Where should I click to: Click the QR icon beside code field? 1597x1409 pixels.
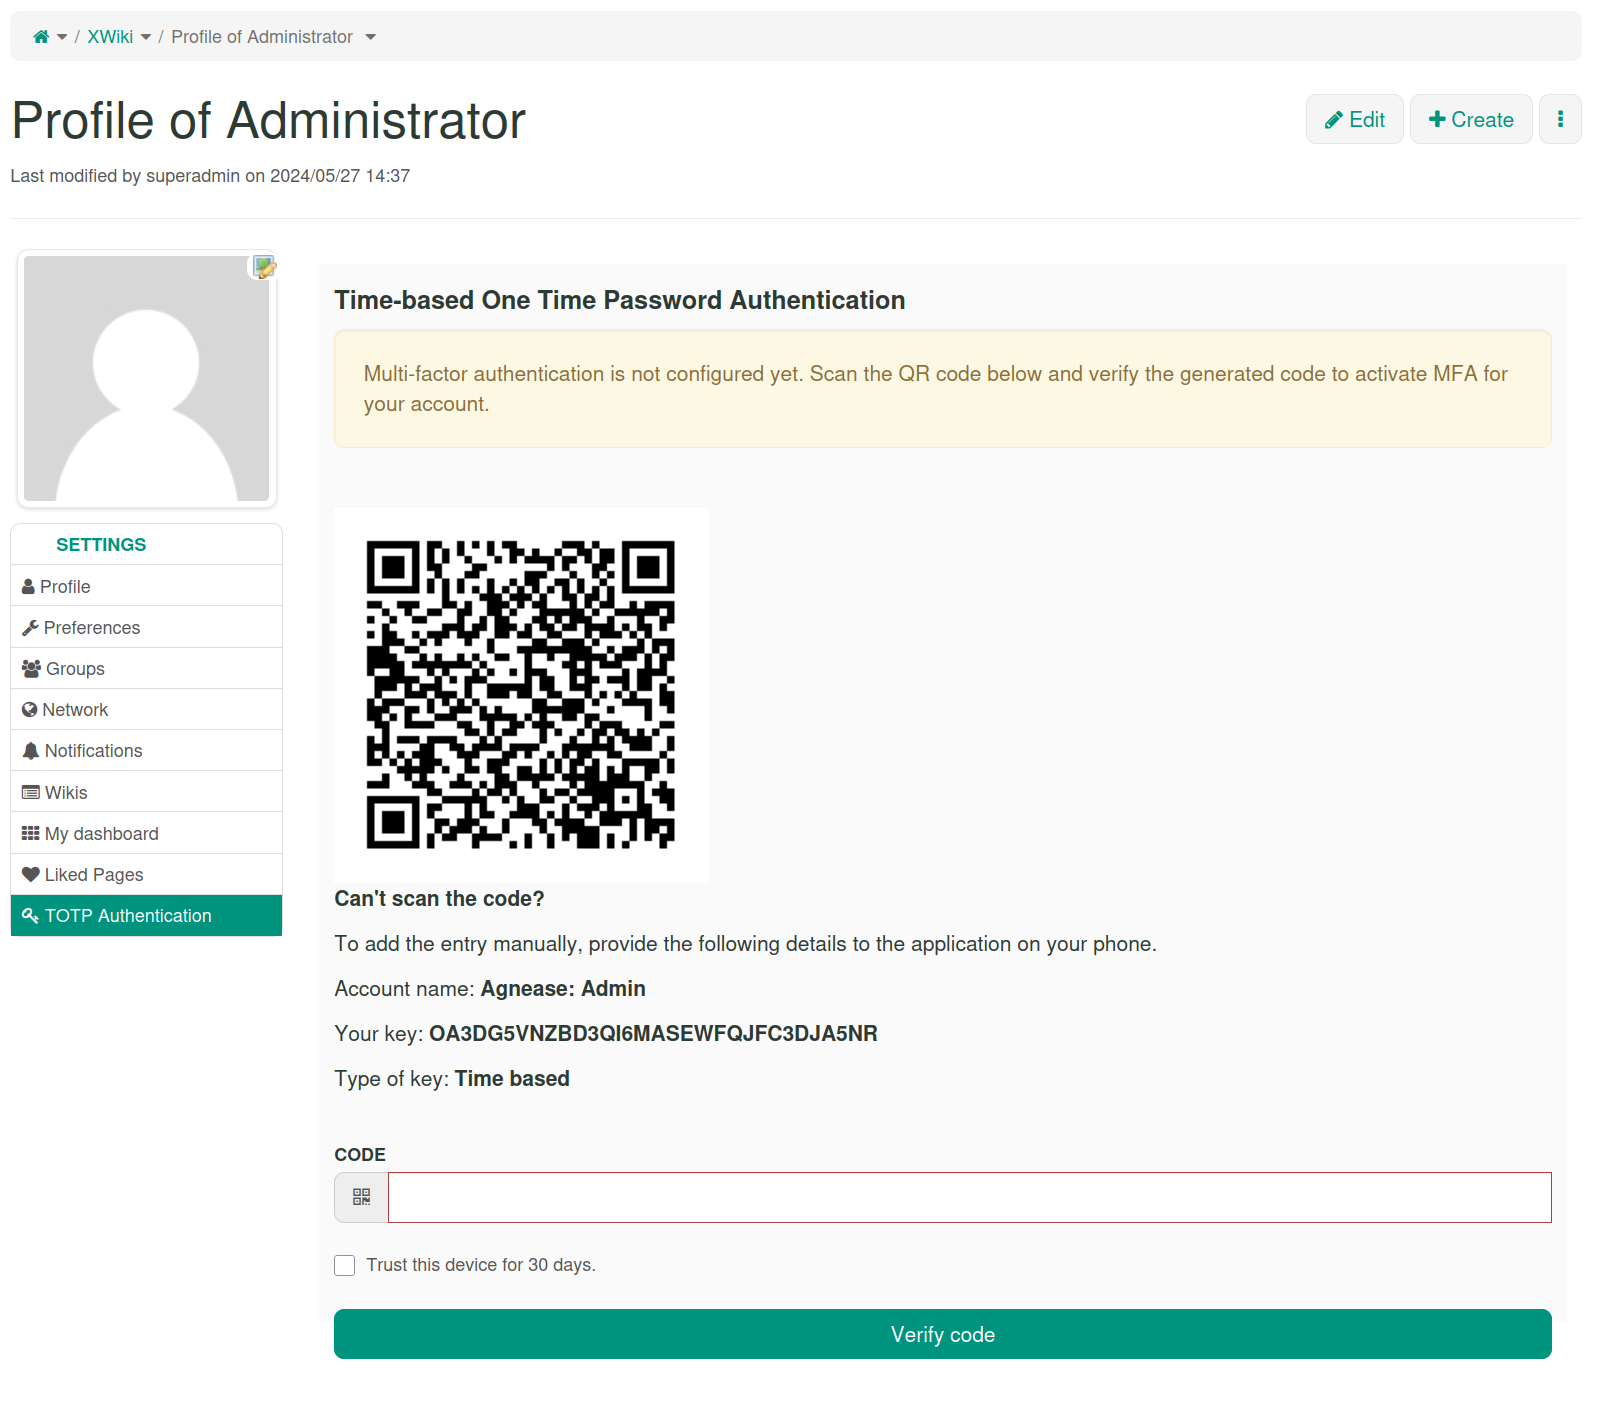361,1197
